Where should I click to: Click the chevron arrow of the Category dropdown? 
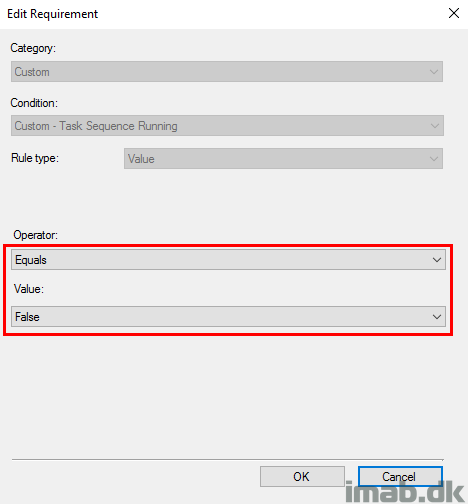[x=434, y=72]
